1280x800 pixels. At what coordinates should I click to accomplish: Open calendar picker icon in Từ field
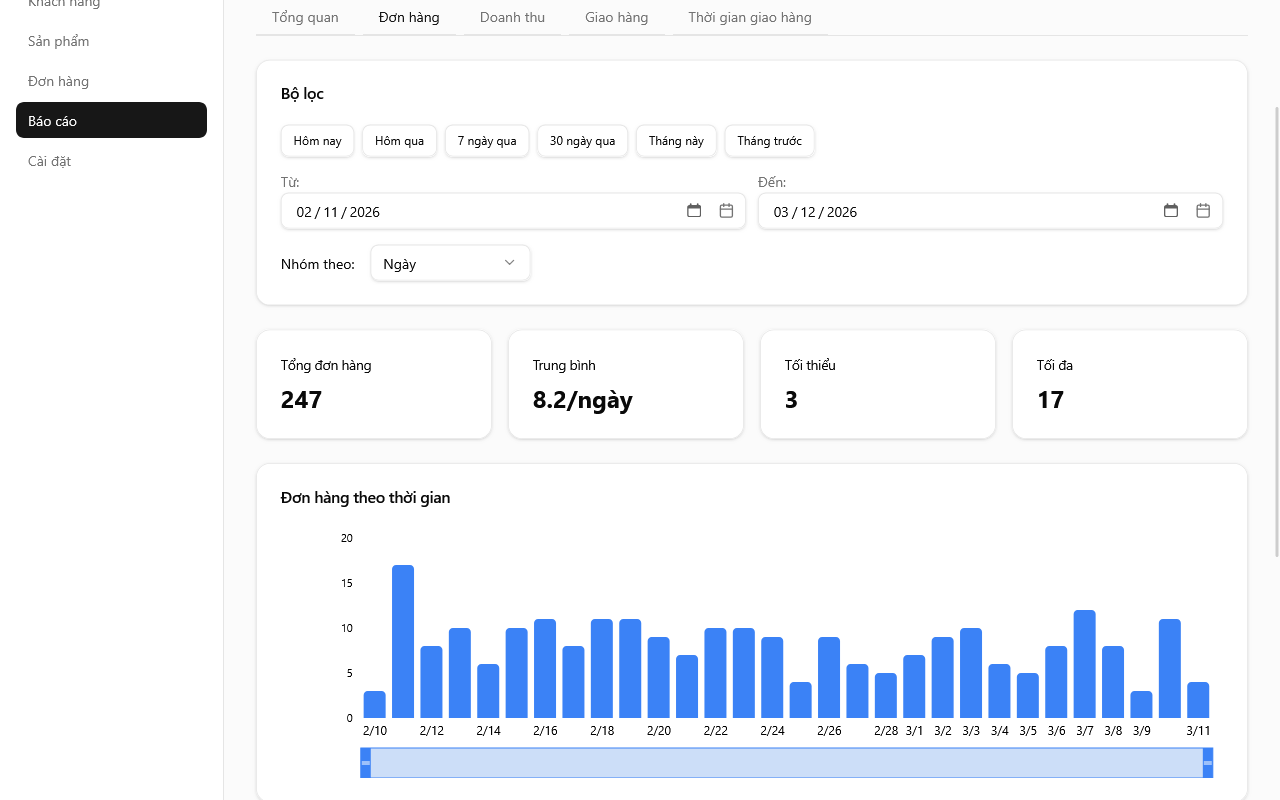[694, 211]
